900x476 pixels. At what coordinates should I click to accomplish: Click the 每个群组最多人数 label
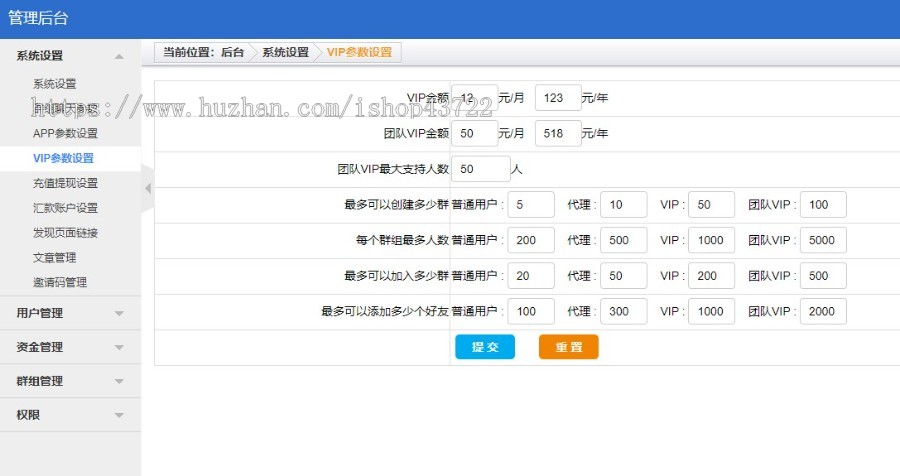(402, 240)
